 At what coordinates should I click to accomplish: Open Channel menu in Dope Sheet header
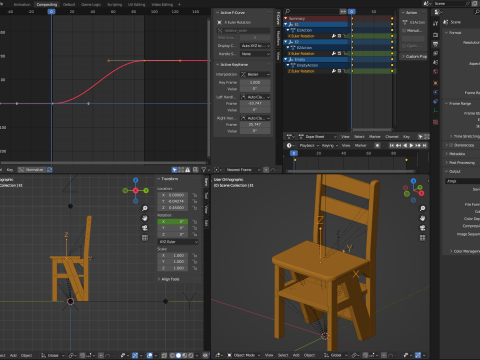tap(392, 136)
